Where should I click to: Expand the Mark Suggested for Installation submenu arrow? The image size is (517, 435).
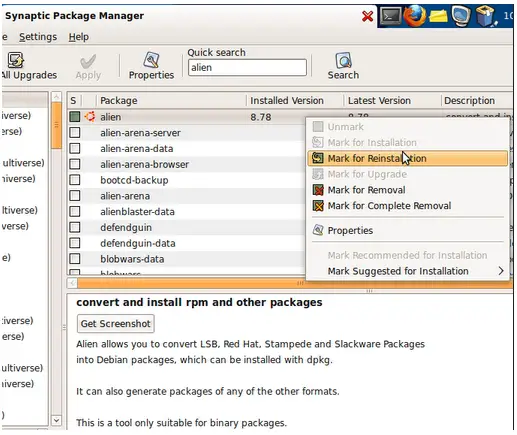click(x=501, y=271)
